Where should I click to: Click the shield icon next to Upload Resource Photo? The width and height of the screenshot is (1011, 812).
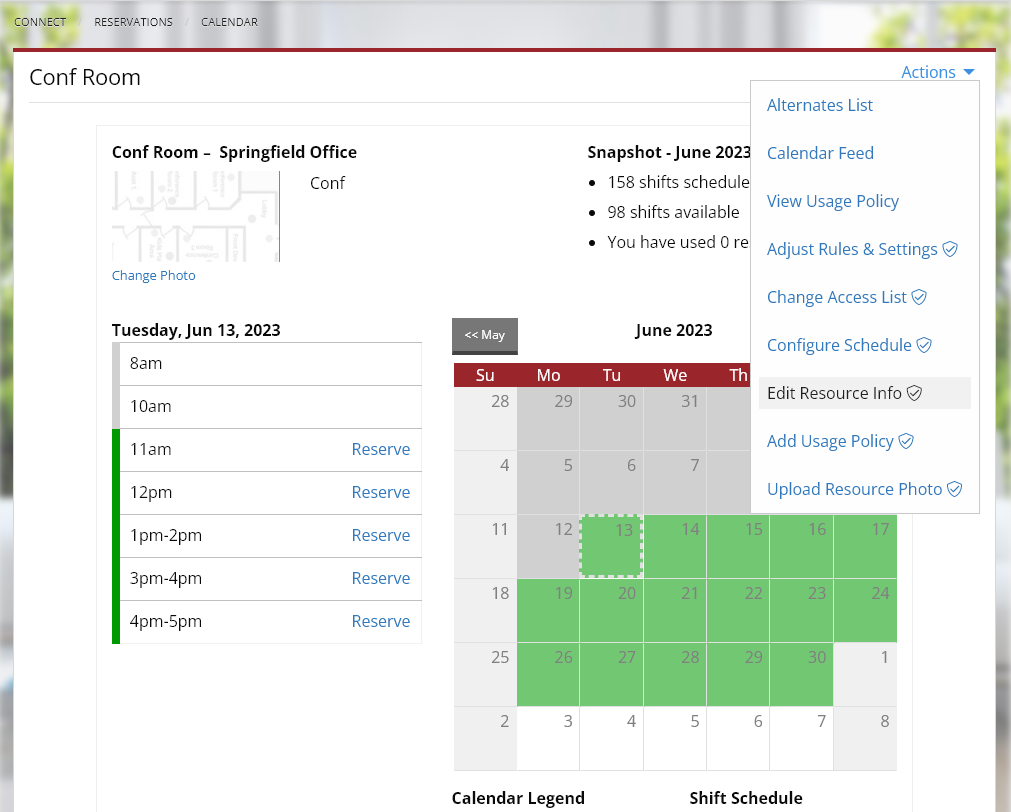click(954, 489)
